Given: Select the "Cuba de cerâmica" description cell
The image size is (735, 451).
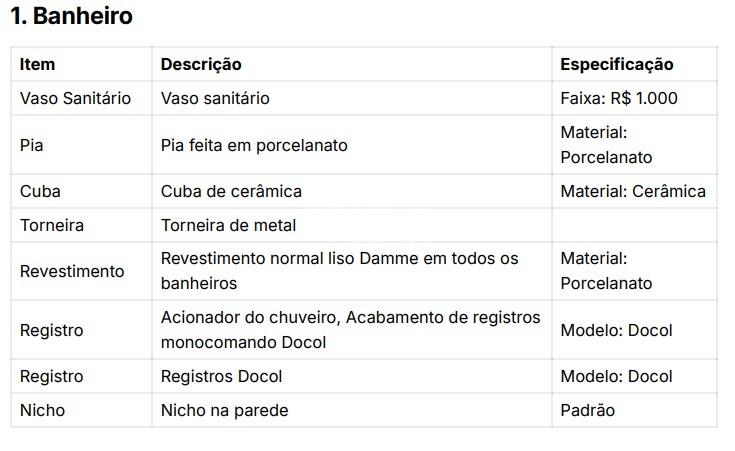Looking at the screenshot, I should tap(231, 191).
